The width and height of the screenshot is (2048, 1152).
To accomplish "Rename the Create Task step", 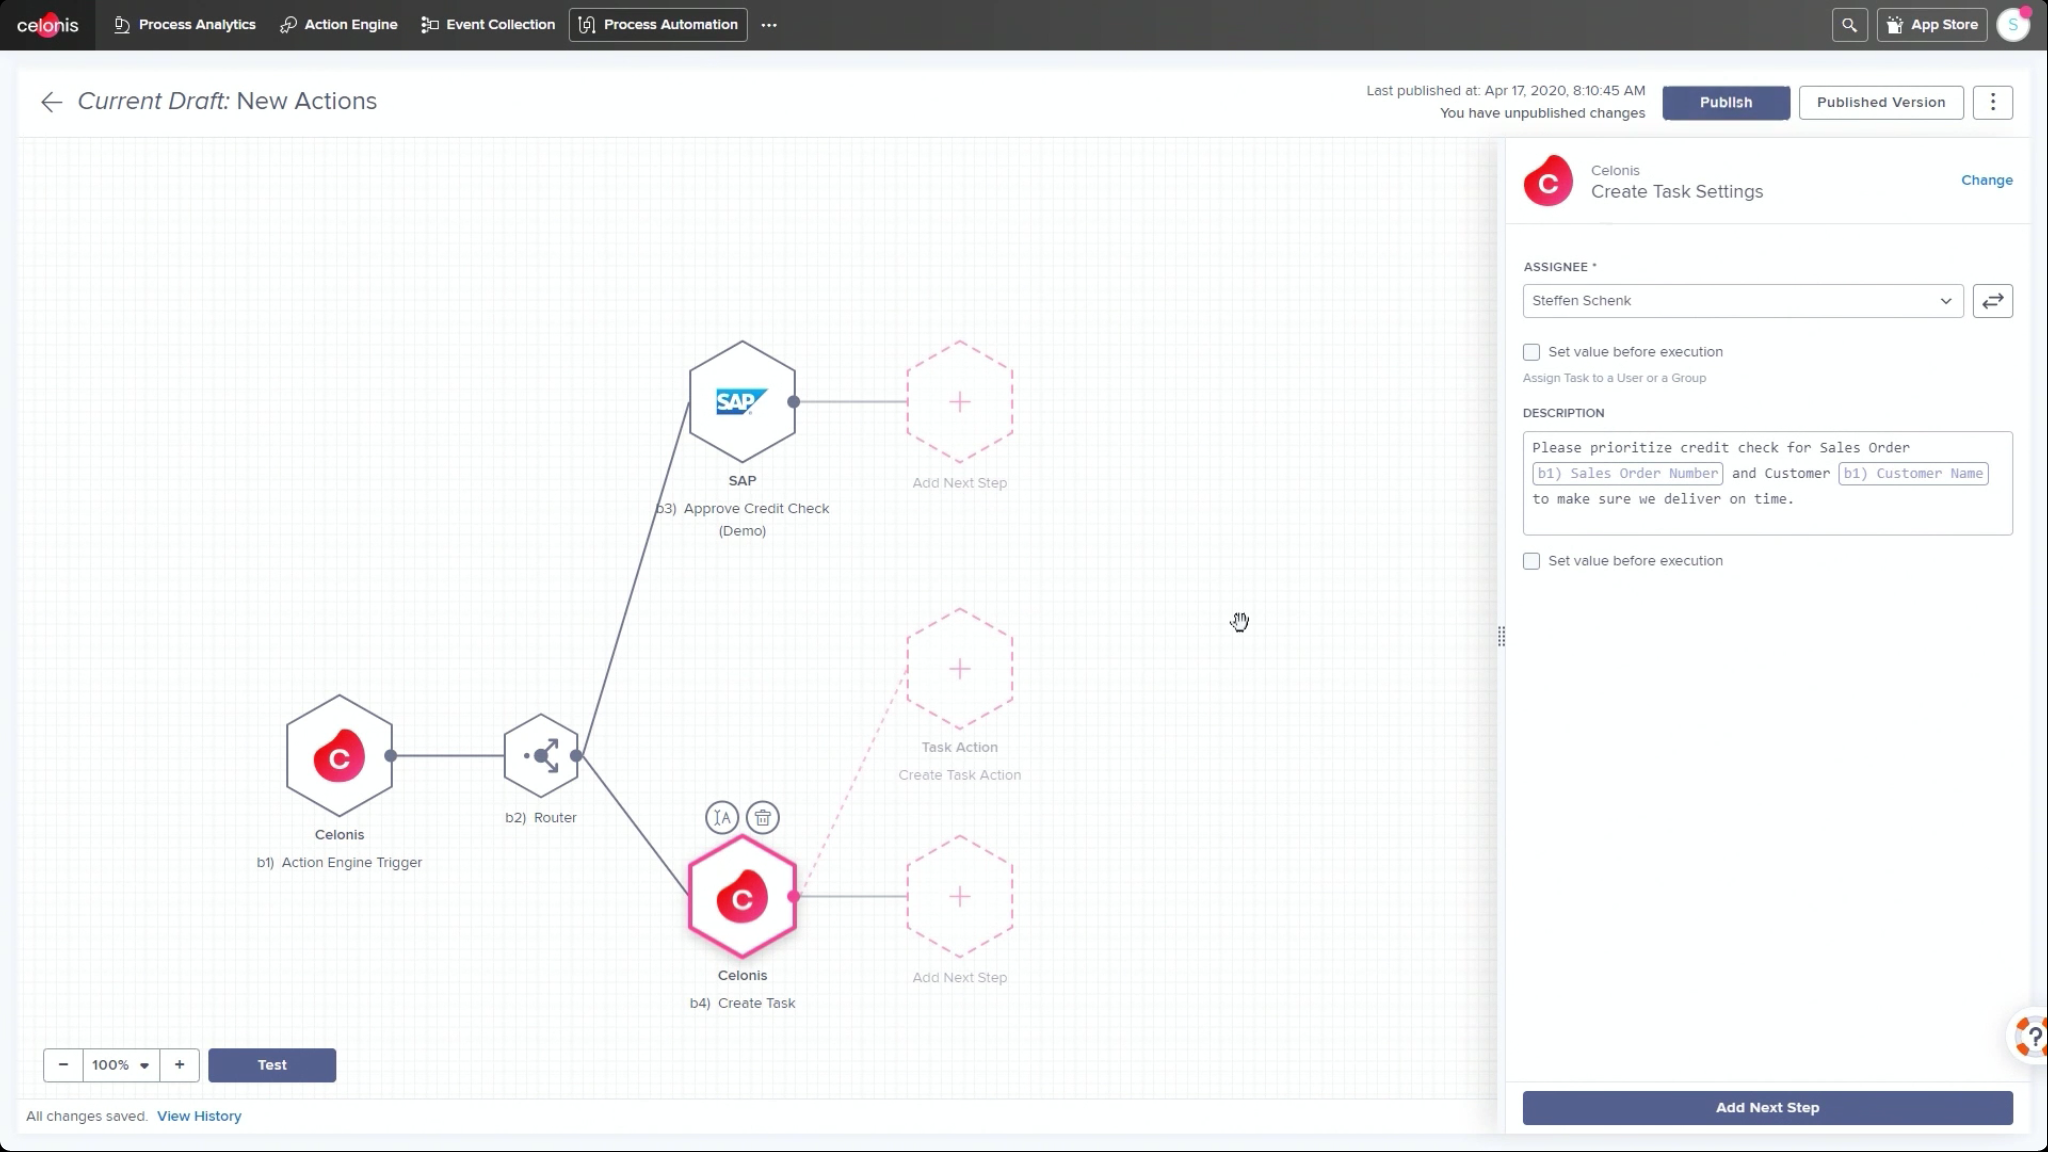I will [x=722, y=817].
